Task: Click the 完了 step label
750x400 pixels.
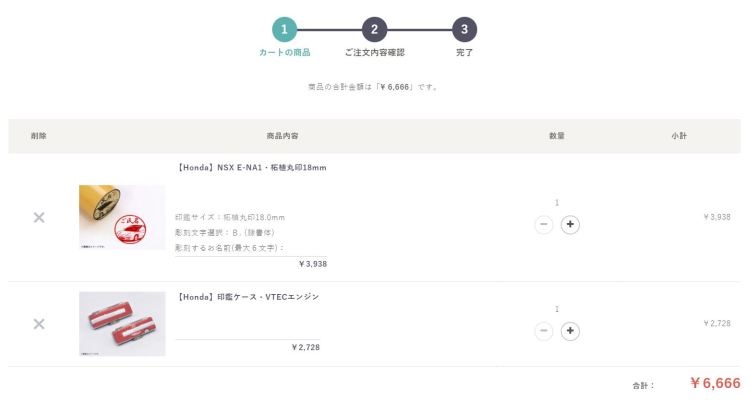Action: tap(464, 52)
